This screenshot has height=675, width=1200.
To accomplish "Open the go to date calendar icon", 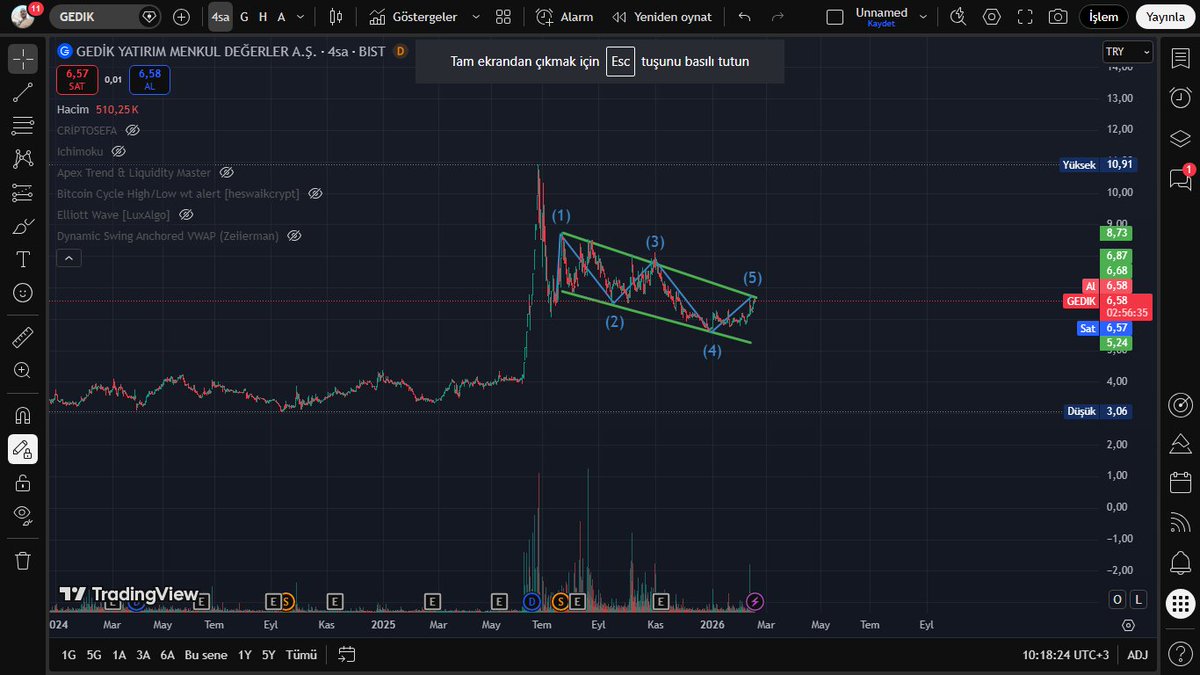I will click(x=347, y=655).
